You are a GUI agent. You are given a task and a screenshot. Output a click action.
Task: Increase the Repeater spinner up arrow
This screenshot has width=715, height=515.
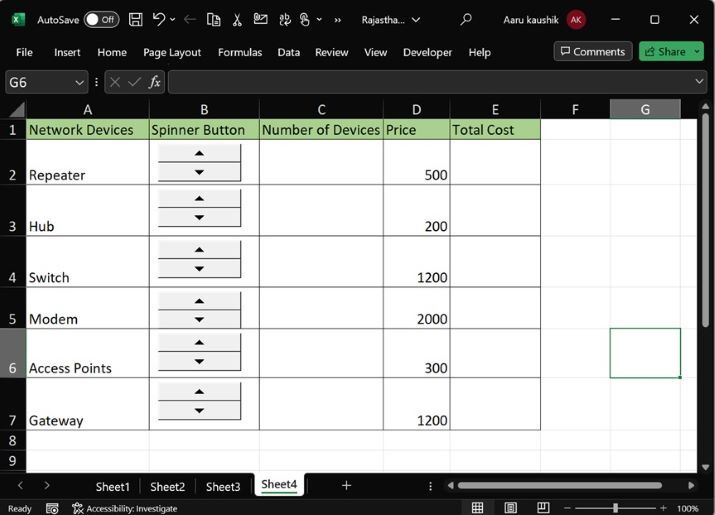point(199,153)
